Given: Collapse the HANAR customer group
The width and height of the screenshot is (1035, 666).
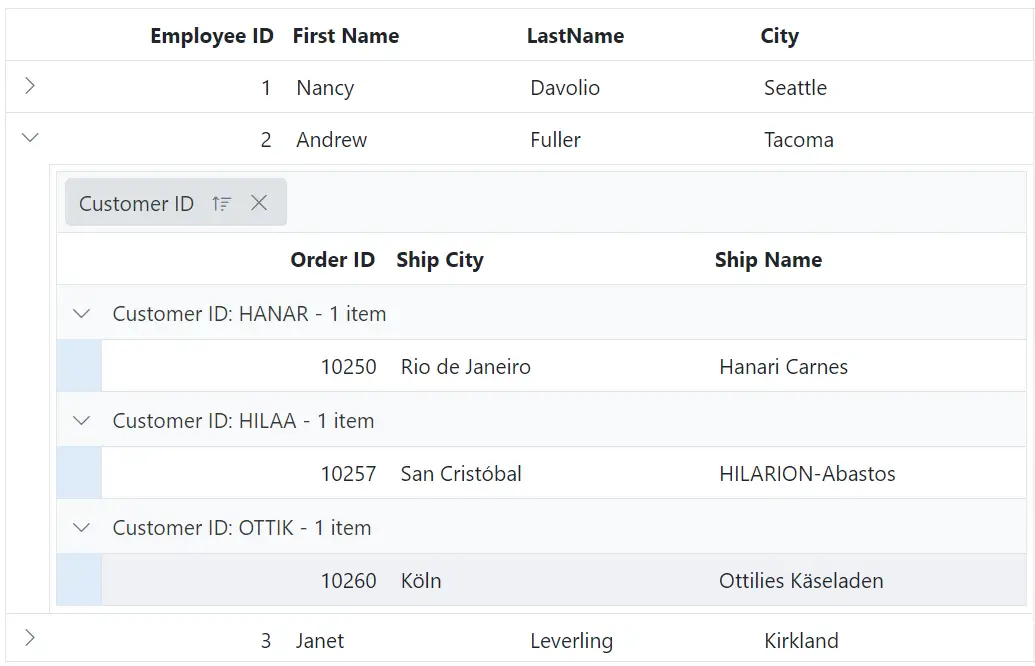Looking at the screenshot, I should (x=82, y=313).
